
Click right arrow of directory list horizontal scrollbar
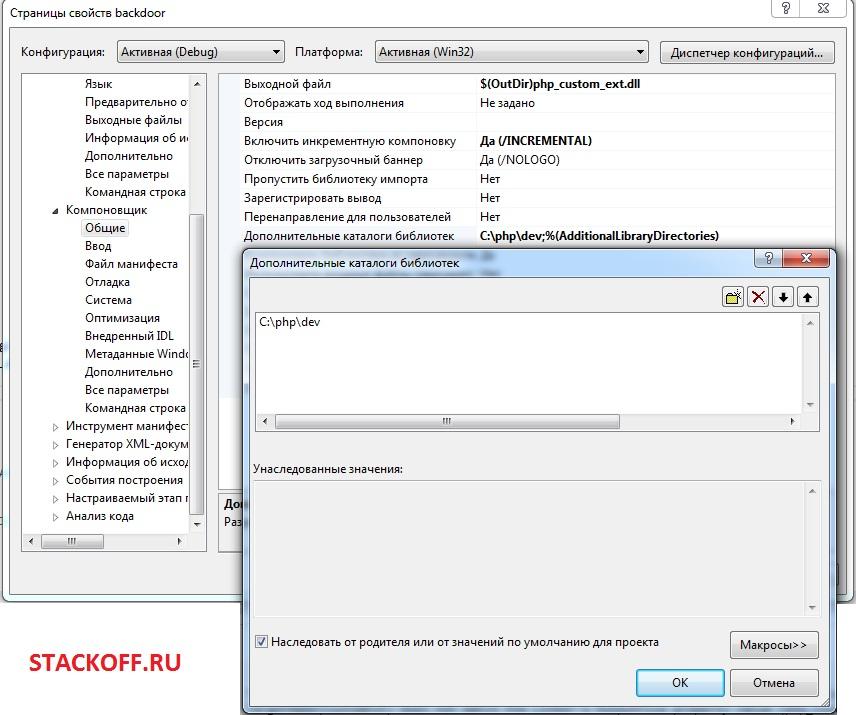tap(792, 421)
